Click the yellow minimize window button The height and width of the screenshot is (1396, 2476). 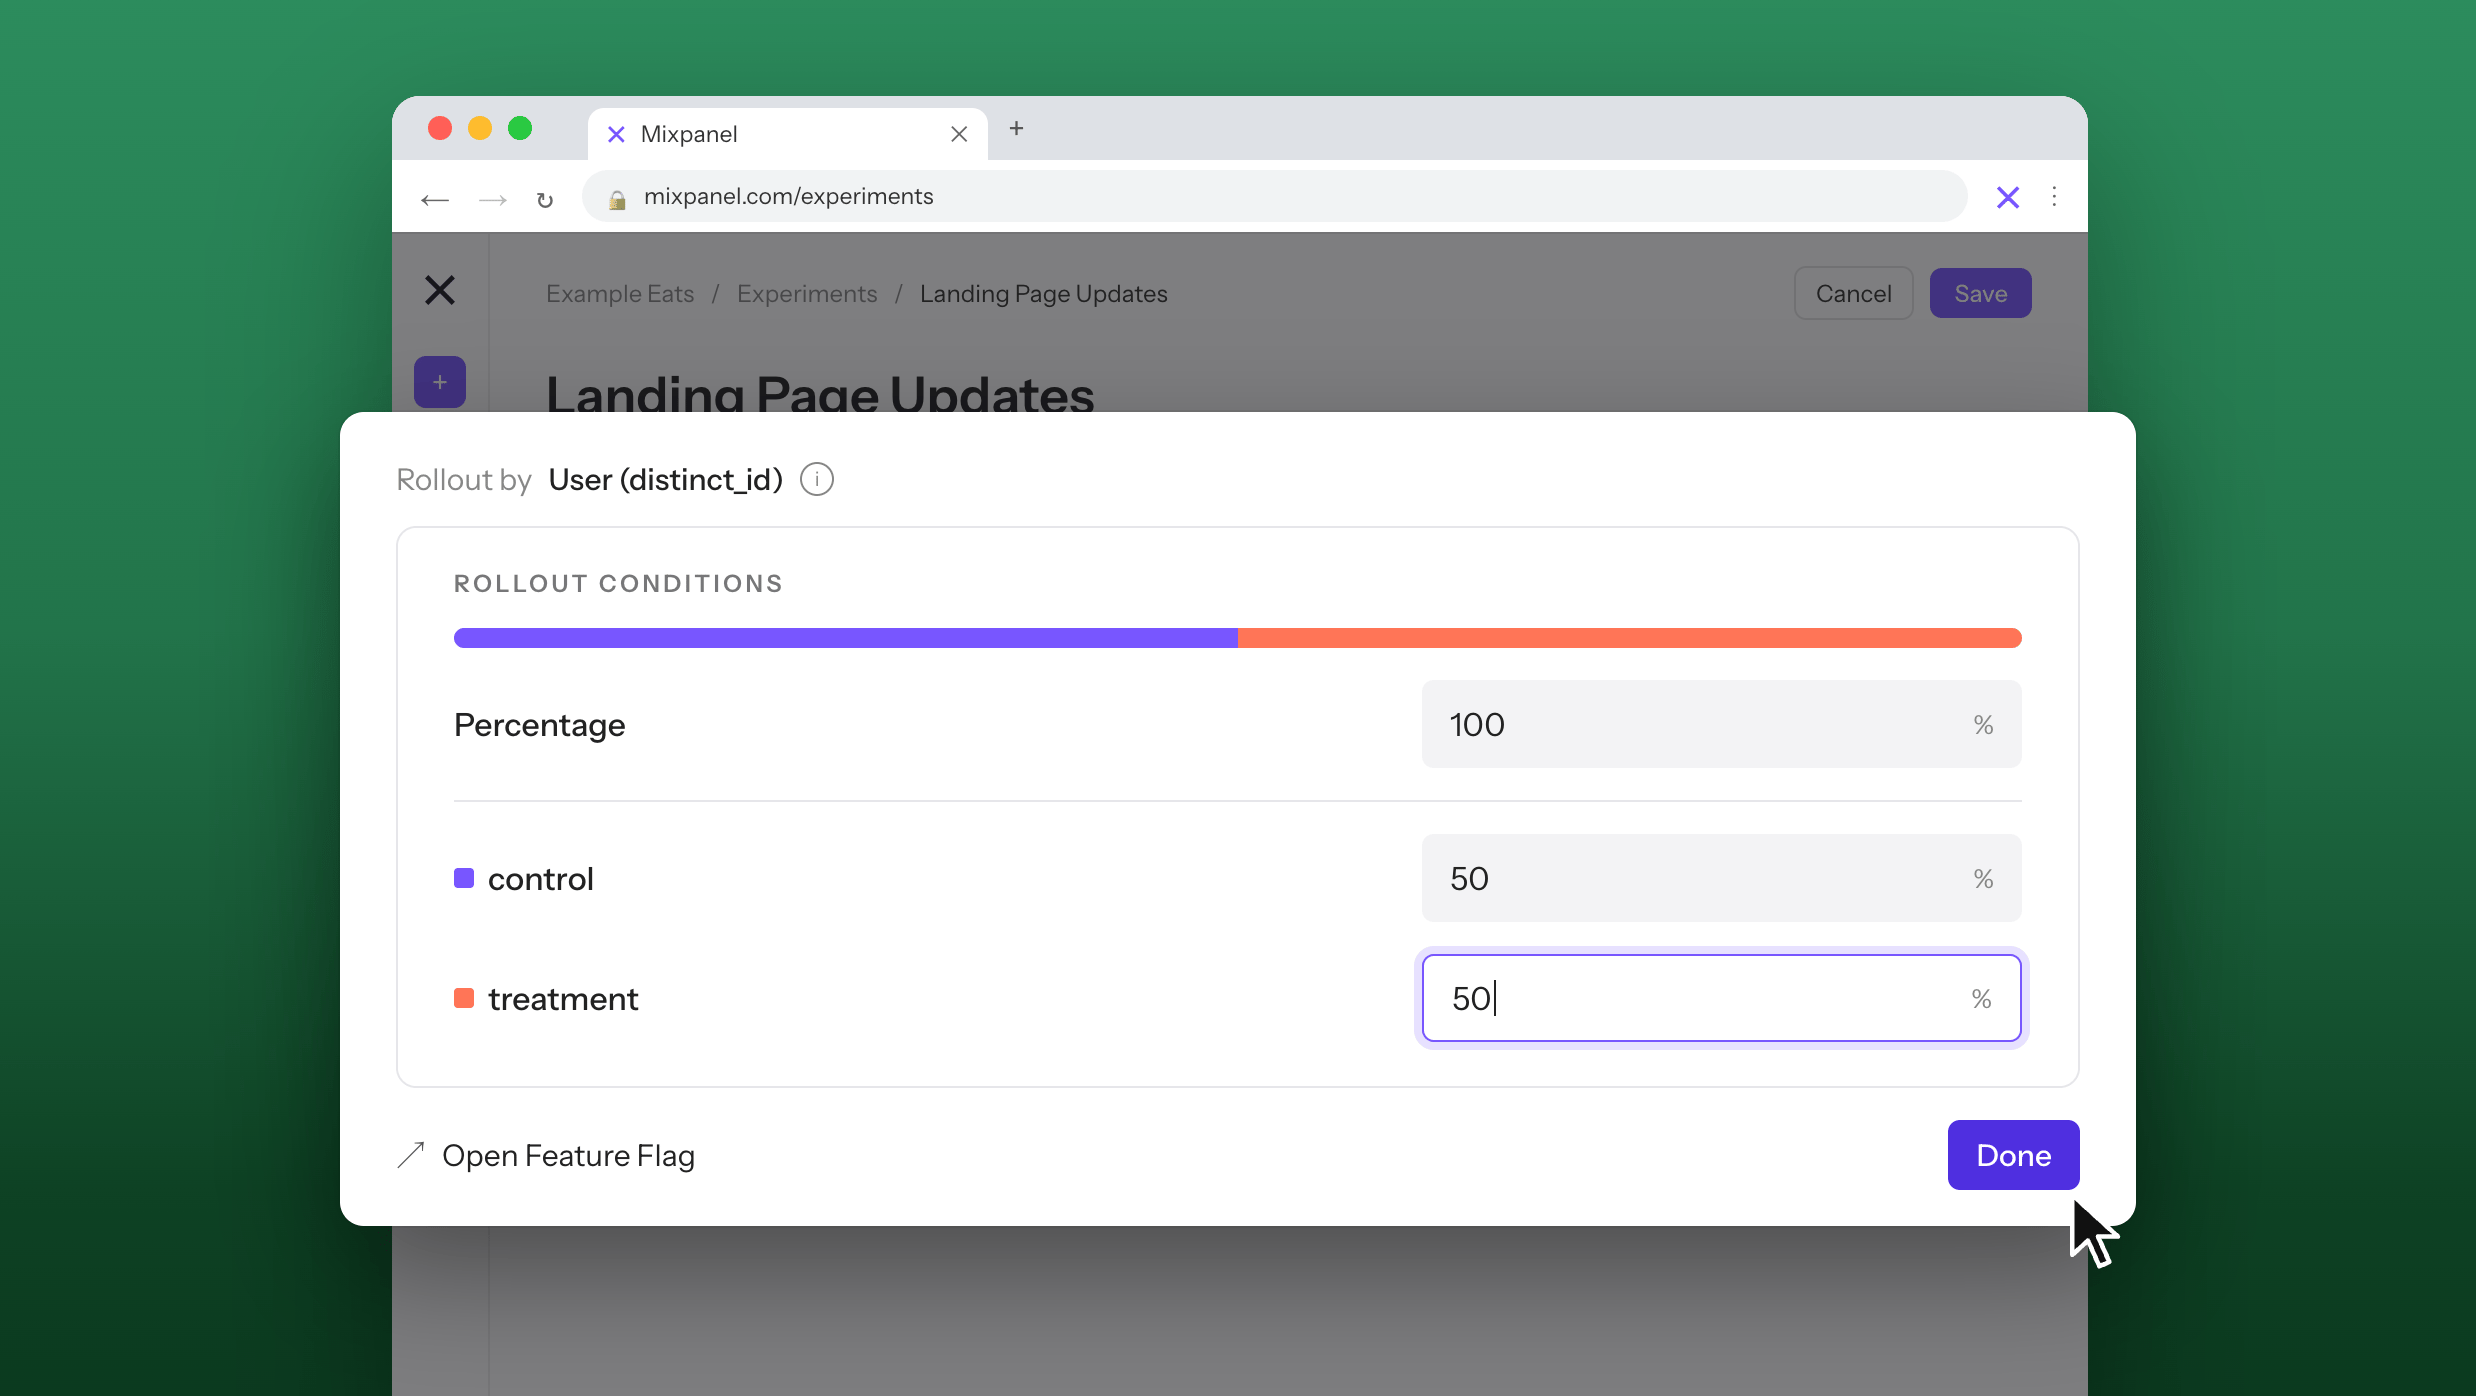[480, 128]
